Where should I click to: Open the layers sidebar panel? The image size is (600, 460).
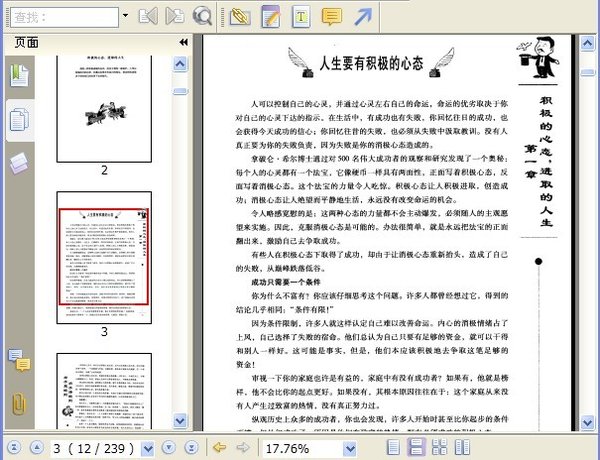[19, 164]
